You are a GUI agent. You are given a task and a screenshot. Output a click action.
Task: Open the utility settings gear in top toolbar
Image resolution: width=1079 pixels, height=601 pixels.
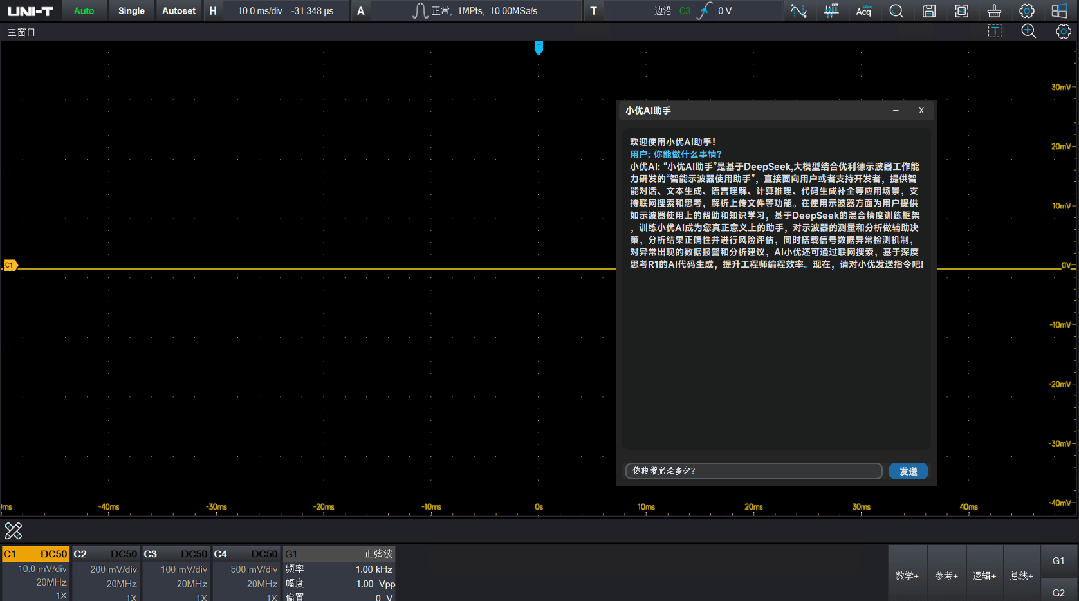coord(1027,11)
